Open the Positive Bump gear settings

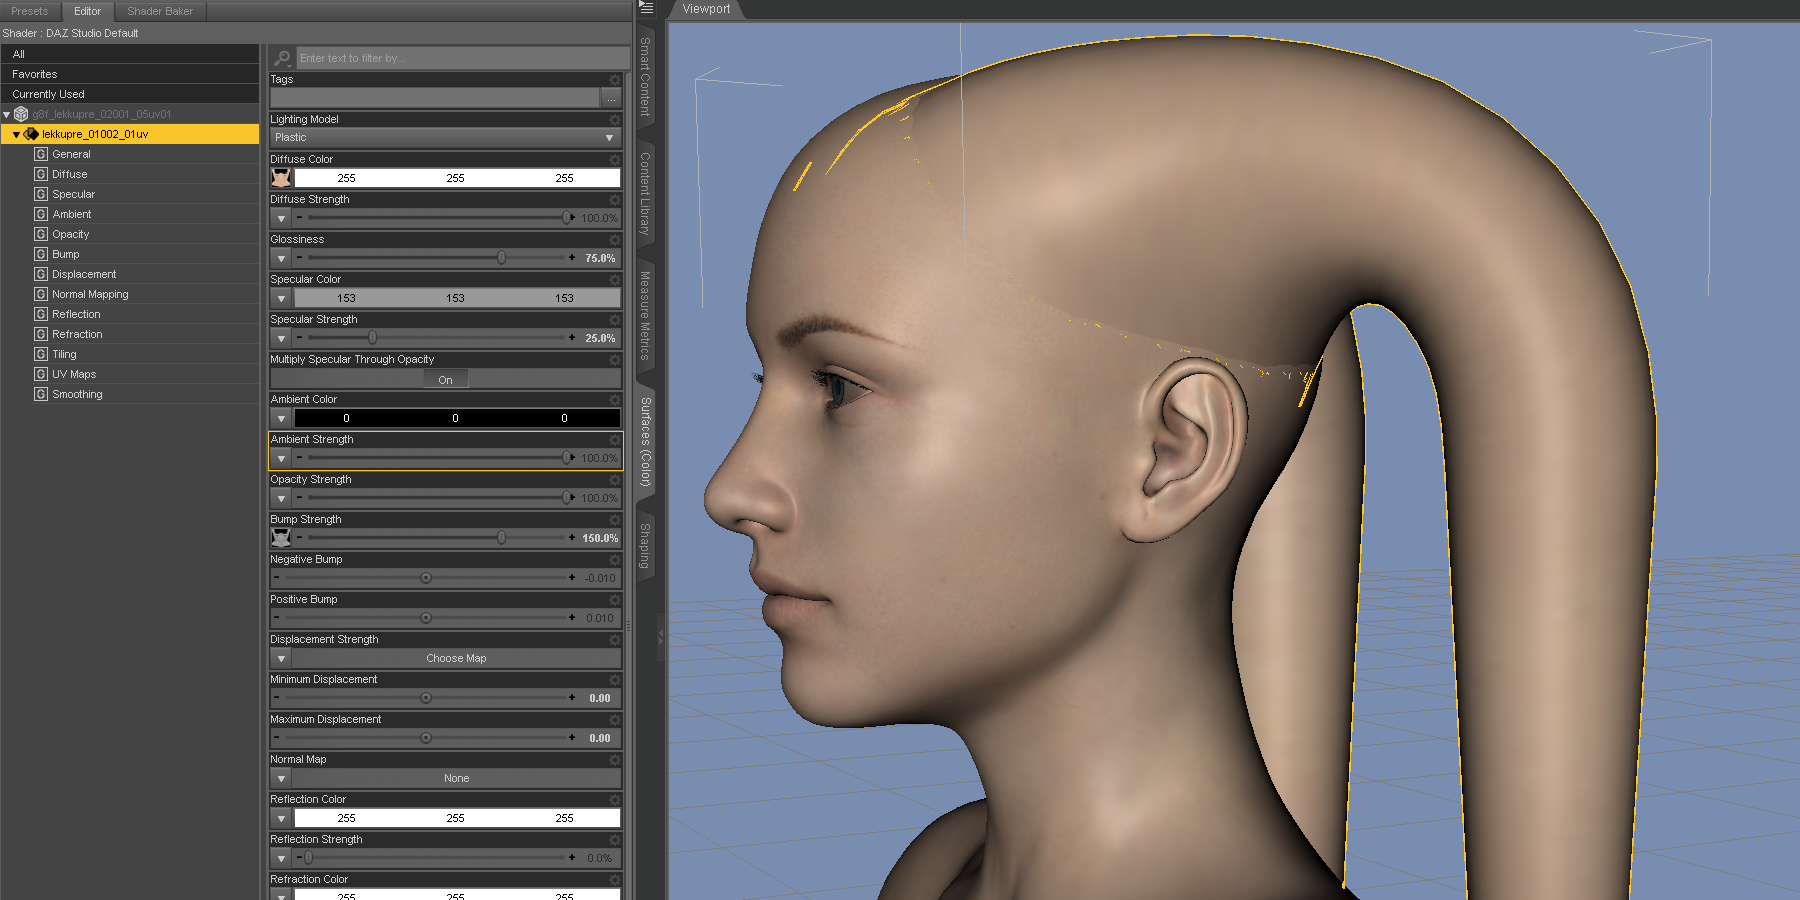click(615, 600)
